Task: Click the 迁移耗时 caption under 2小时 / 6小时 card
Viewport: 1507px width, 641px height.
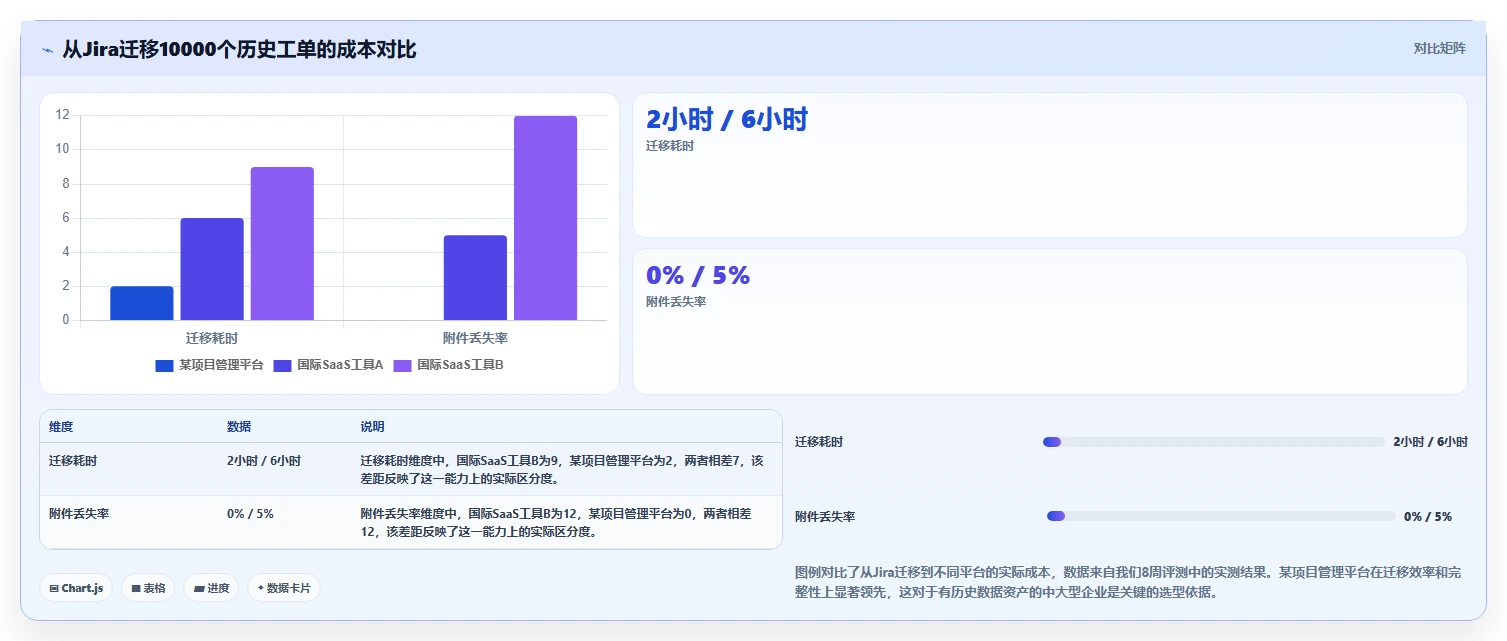Action: point(670,146)
